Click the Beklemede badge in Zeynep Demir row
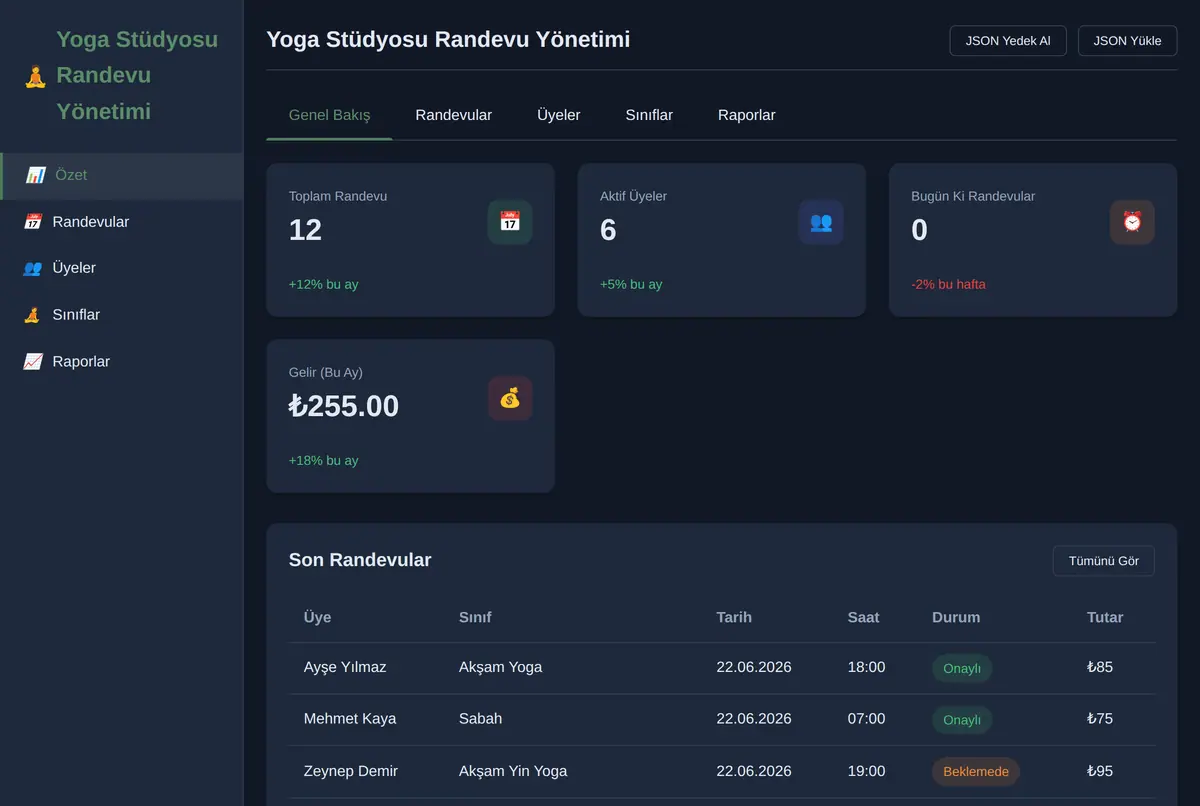Viewport: 1200px width, 806px height. (976, 772)
